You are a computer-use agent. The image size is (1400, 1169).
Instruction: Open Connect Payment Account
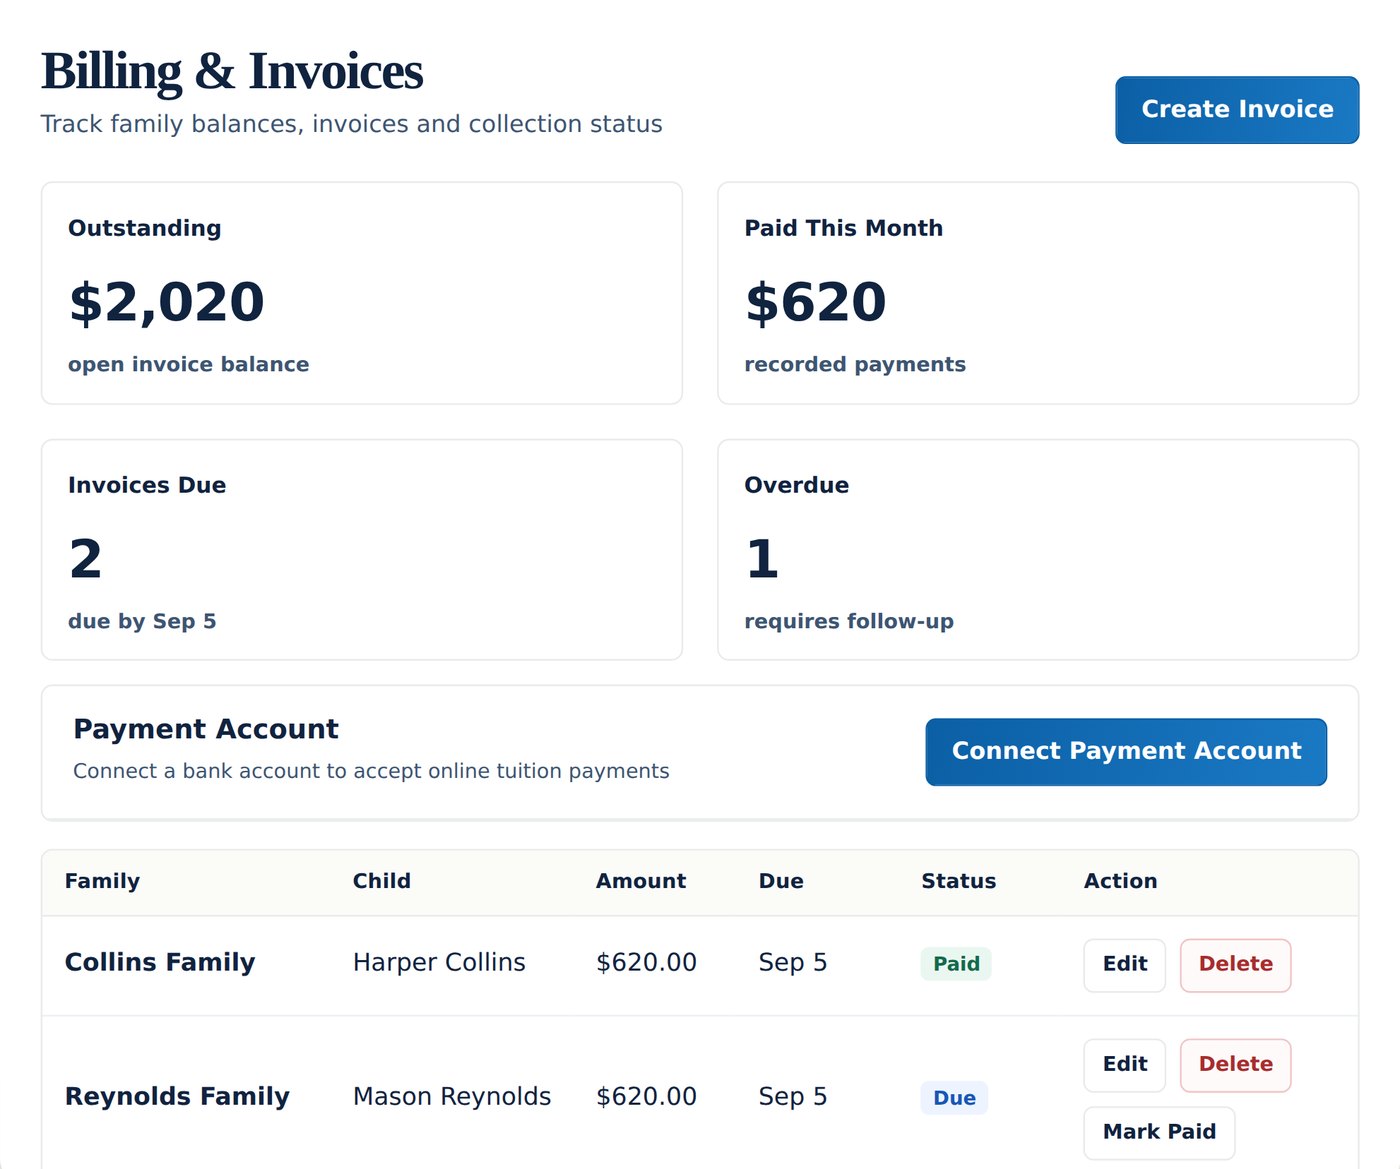pos(1126,752)
